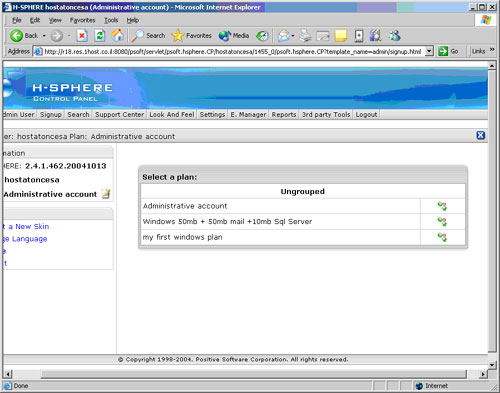Click the browser Refresh icon
The width and height of the screenshot is (500, 393).
pos(100,35)
